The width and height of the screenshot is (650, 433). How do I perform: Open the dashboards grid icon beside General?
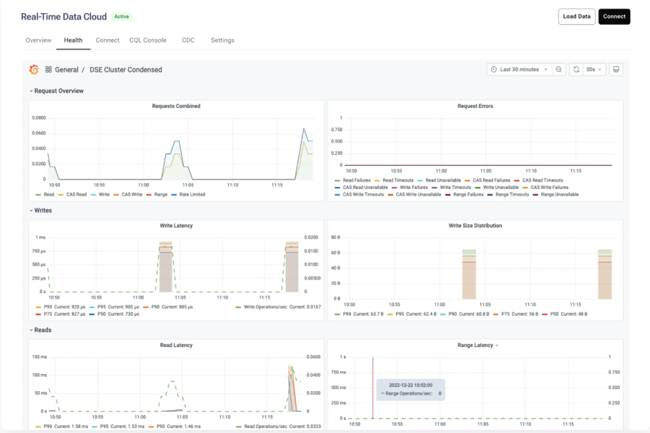(x=49, y=70)
